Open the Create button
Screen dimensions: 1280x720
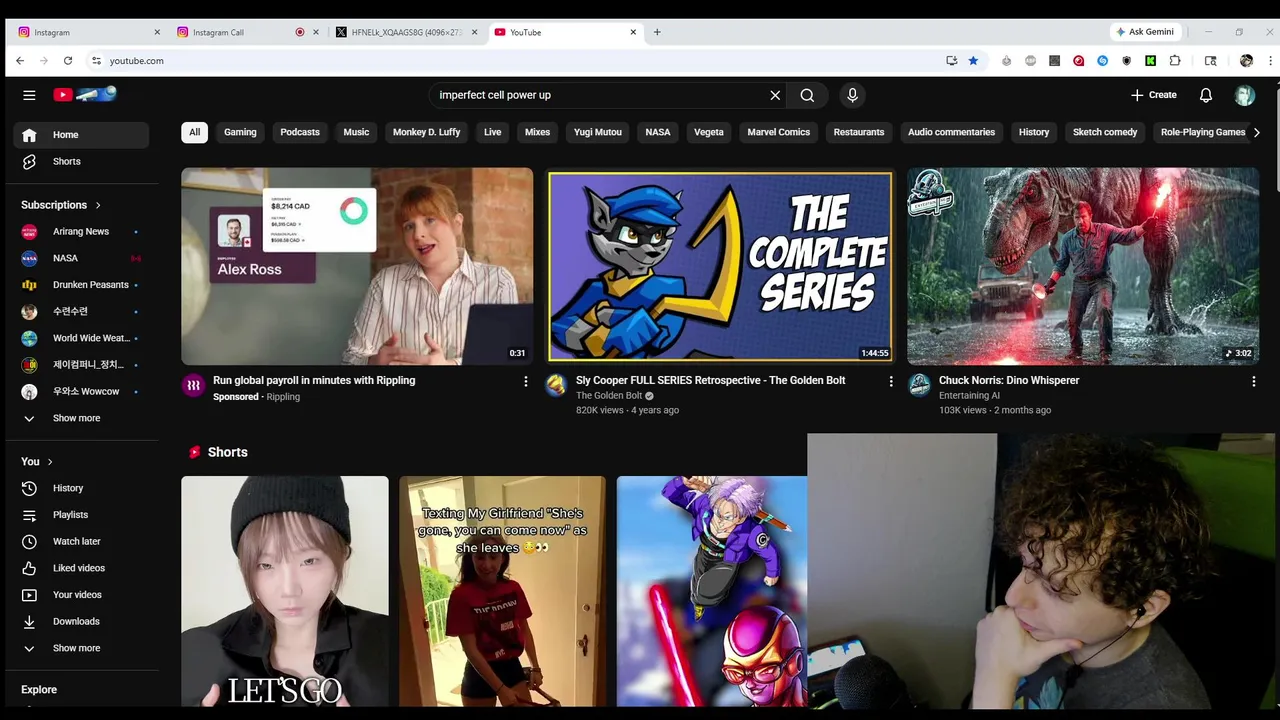(1153, 95)
